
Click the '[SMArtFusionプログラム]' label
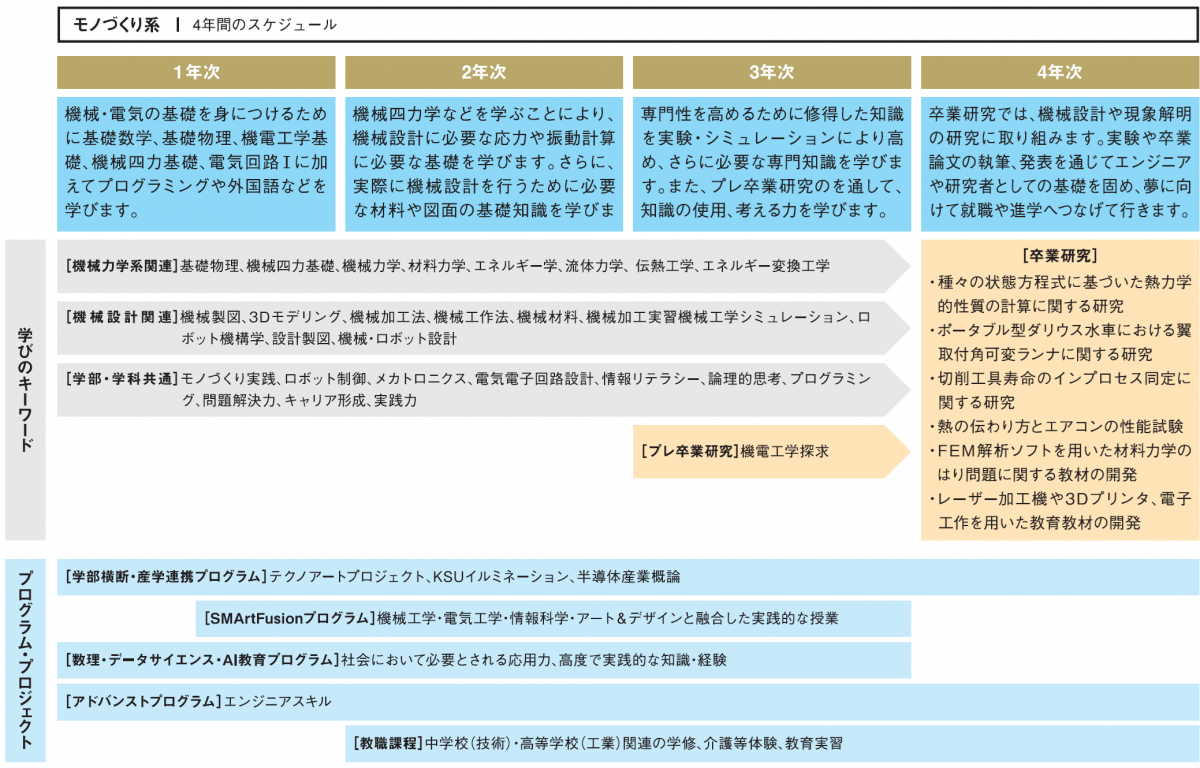(x=289, y=619)
